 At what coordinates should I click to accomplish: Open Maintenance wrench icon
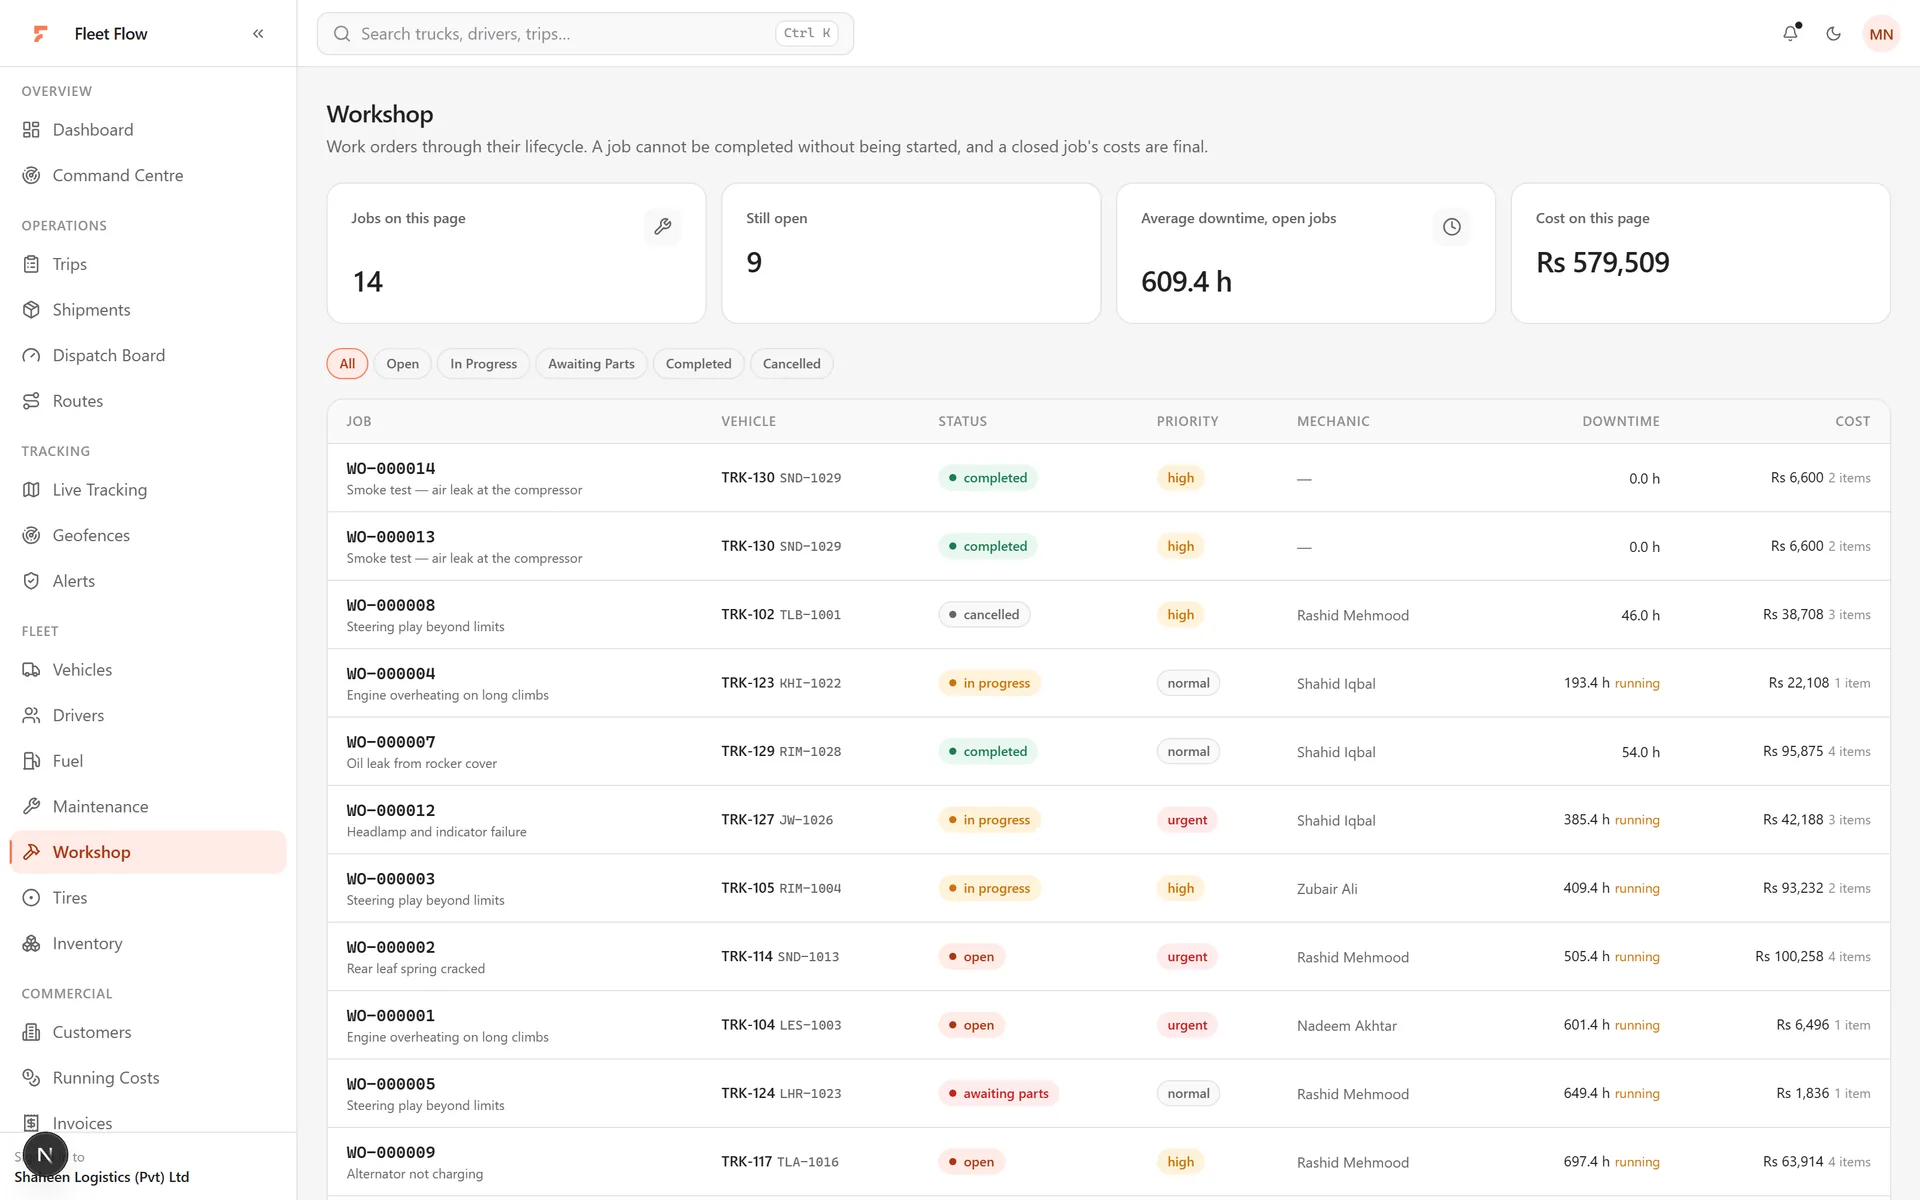point(32,807)
